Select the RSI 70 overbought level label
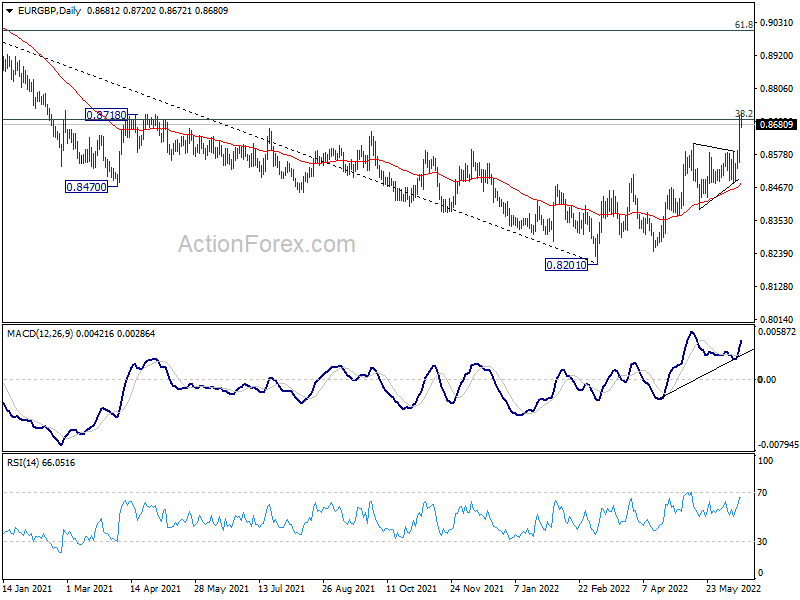 (766, 493)
